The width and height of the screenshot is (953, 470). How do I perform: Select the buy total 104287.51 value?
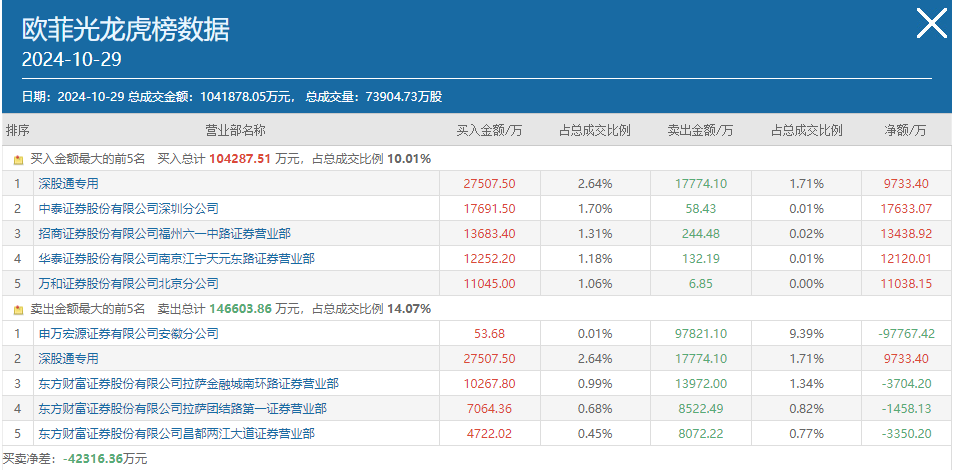pos(241,159)
